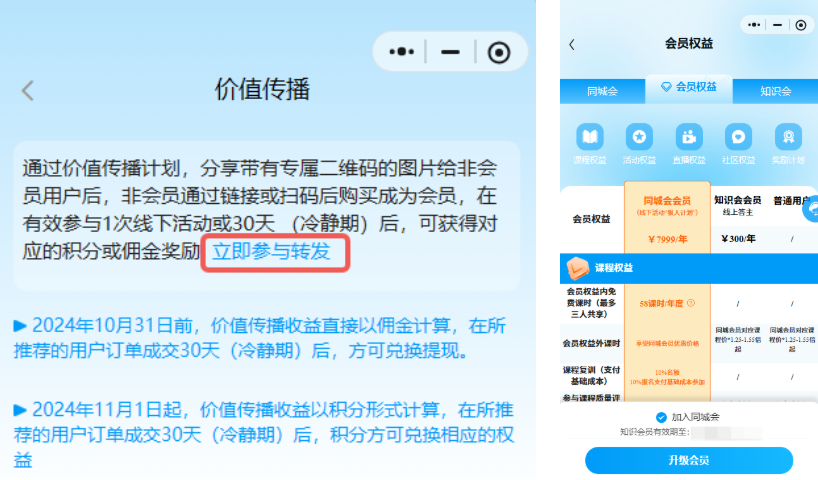The width and height of the screenshot is (818, 480).
Task: Minimize the 价值传播 mini program
Action: [x=450, y=52]
